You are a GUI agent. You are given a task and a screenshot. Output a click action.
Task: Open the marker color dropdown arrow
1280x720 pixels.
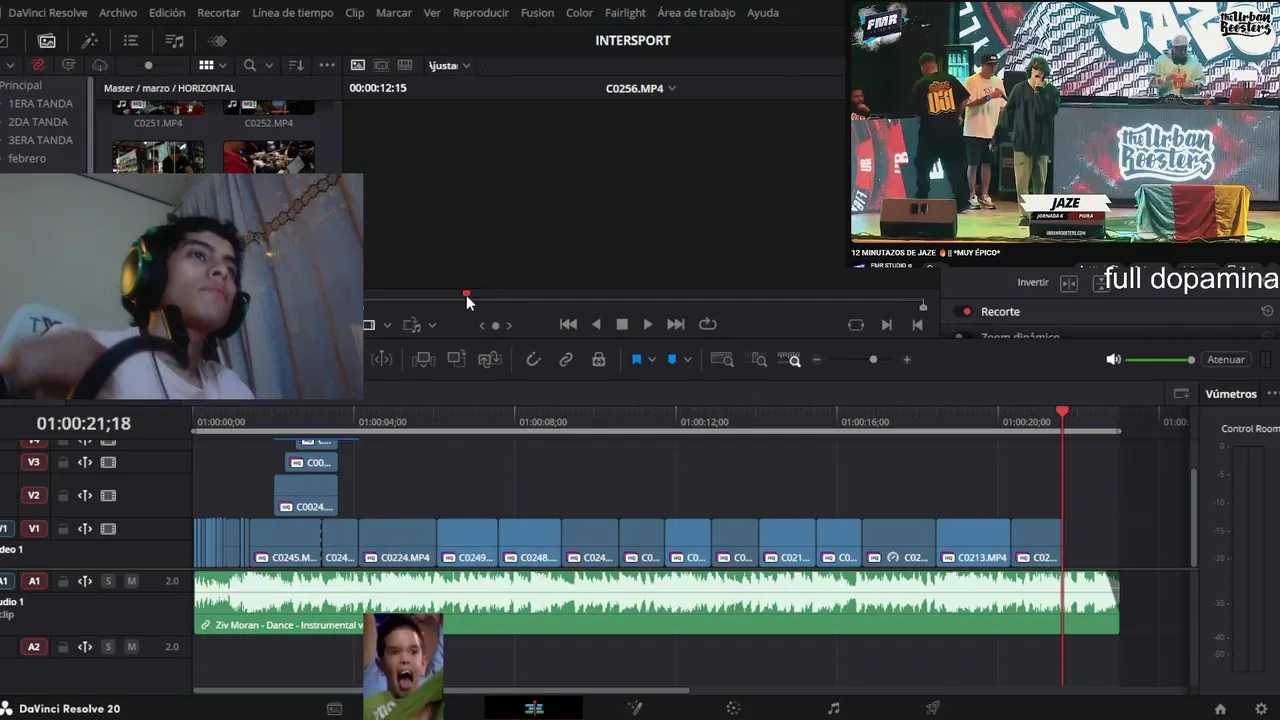pos(687,360)
